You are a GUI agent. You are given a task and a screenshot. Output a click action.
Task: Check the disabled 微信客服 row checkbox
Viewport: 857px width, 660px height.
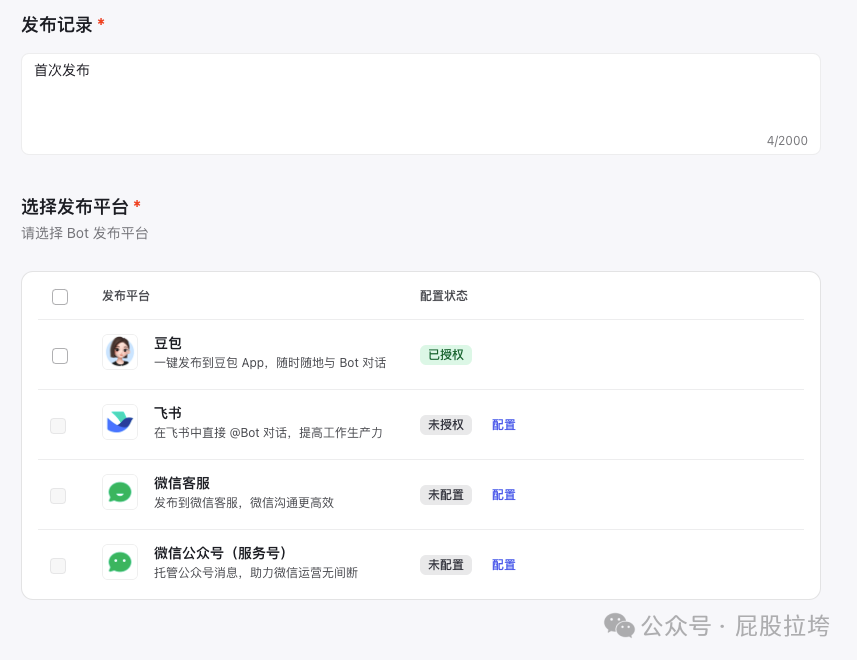click(x=58, y=496)
